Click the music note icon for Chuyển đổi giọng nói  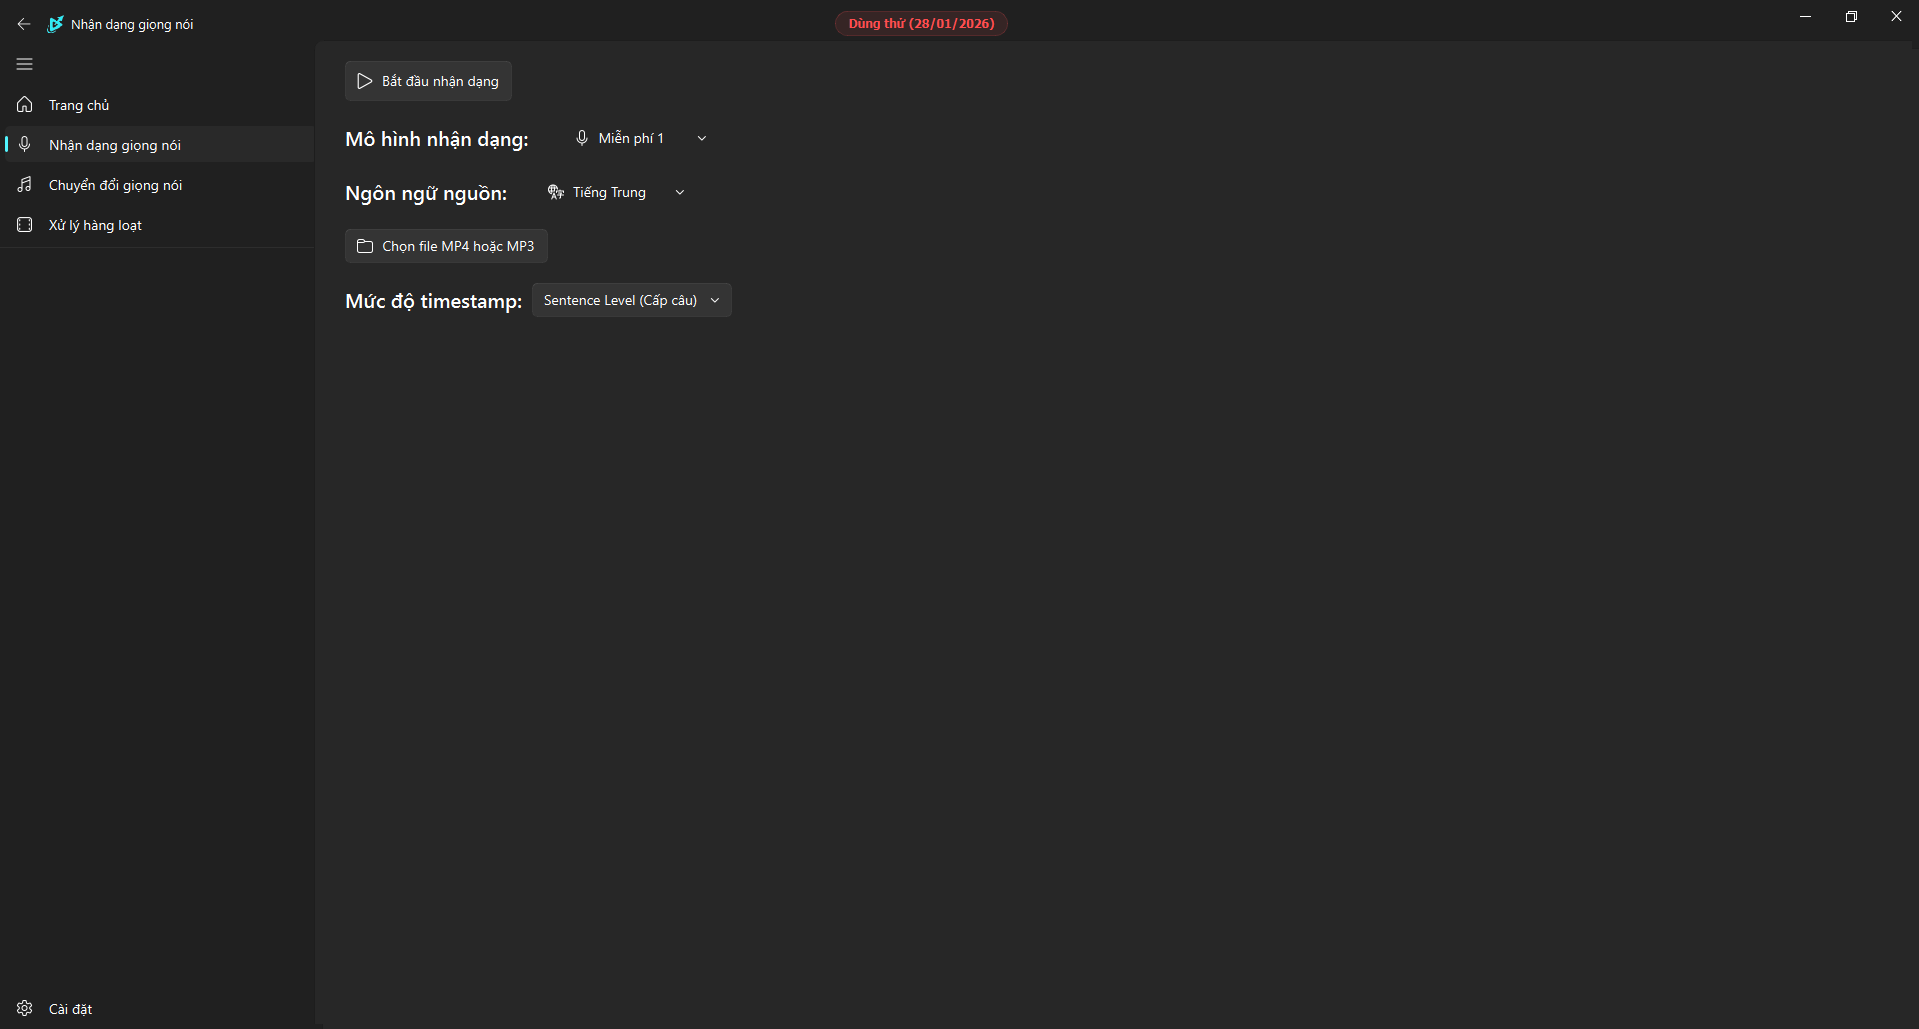[25, 185]
